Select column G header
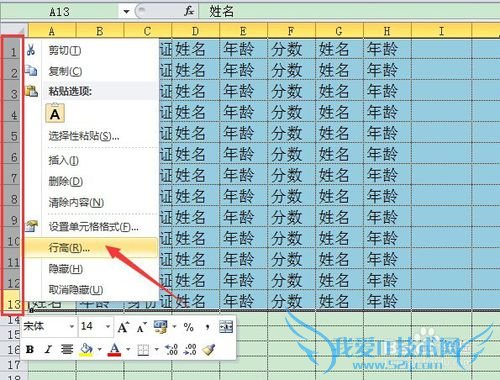This screenshot has width=500, height=380. click(x=339, y=31)
